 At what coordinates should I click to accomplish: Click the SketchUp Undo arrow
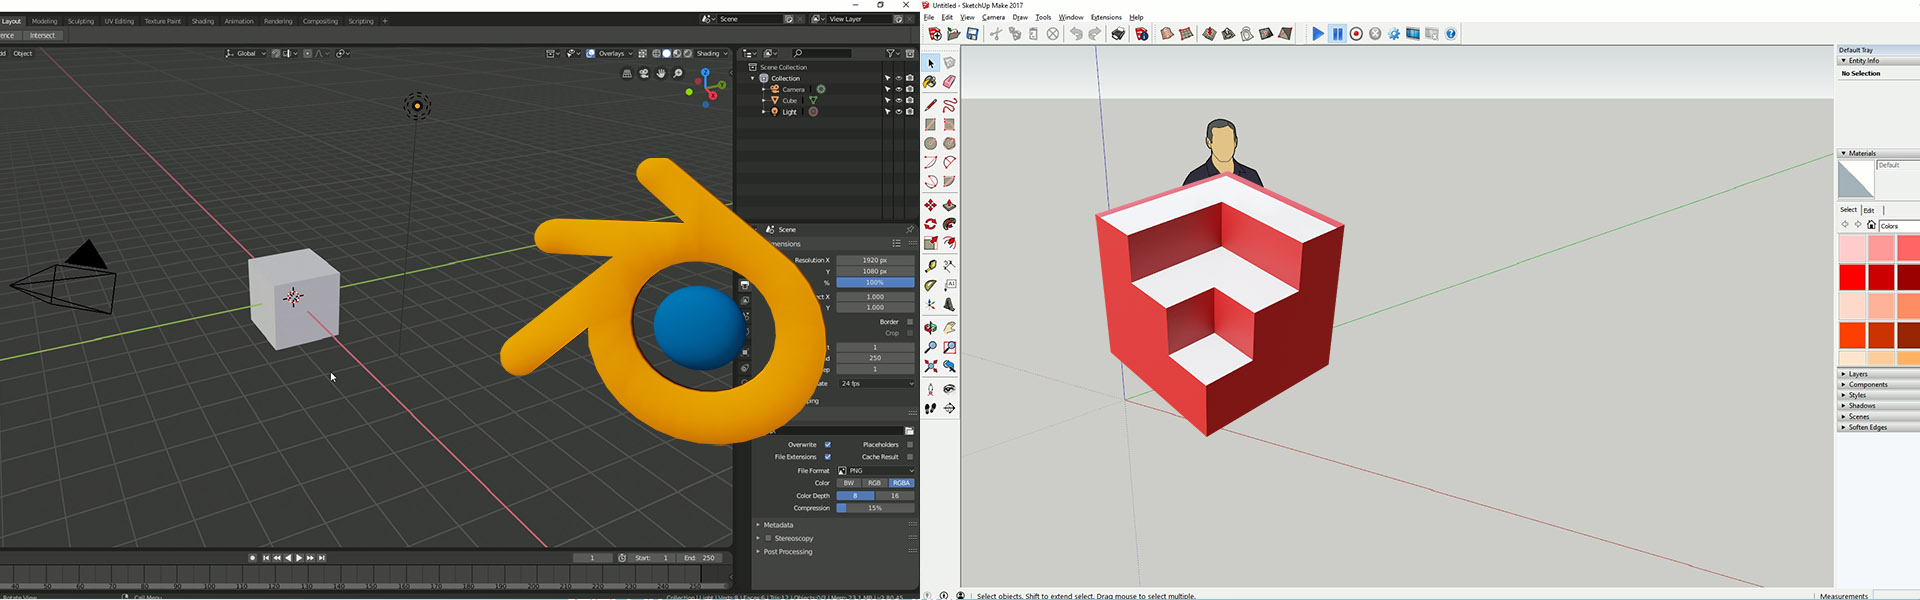(x=1076, y=34)
